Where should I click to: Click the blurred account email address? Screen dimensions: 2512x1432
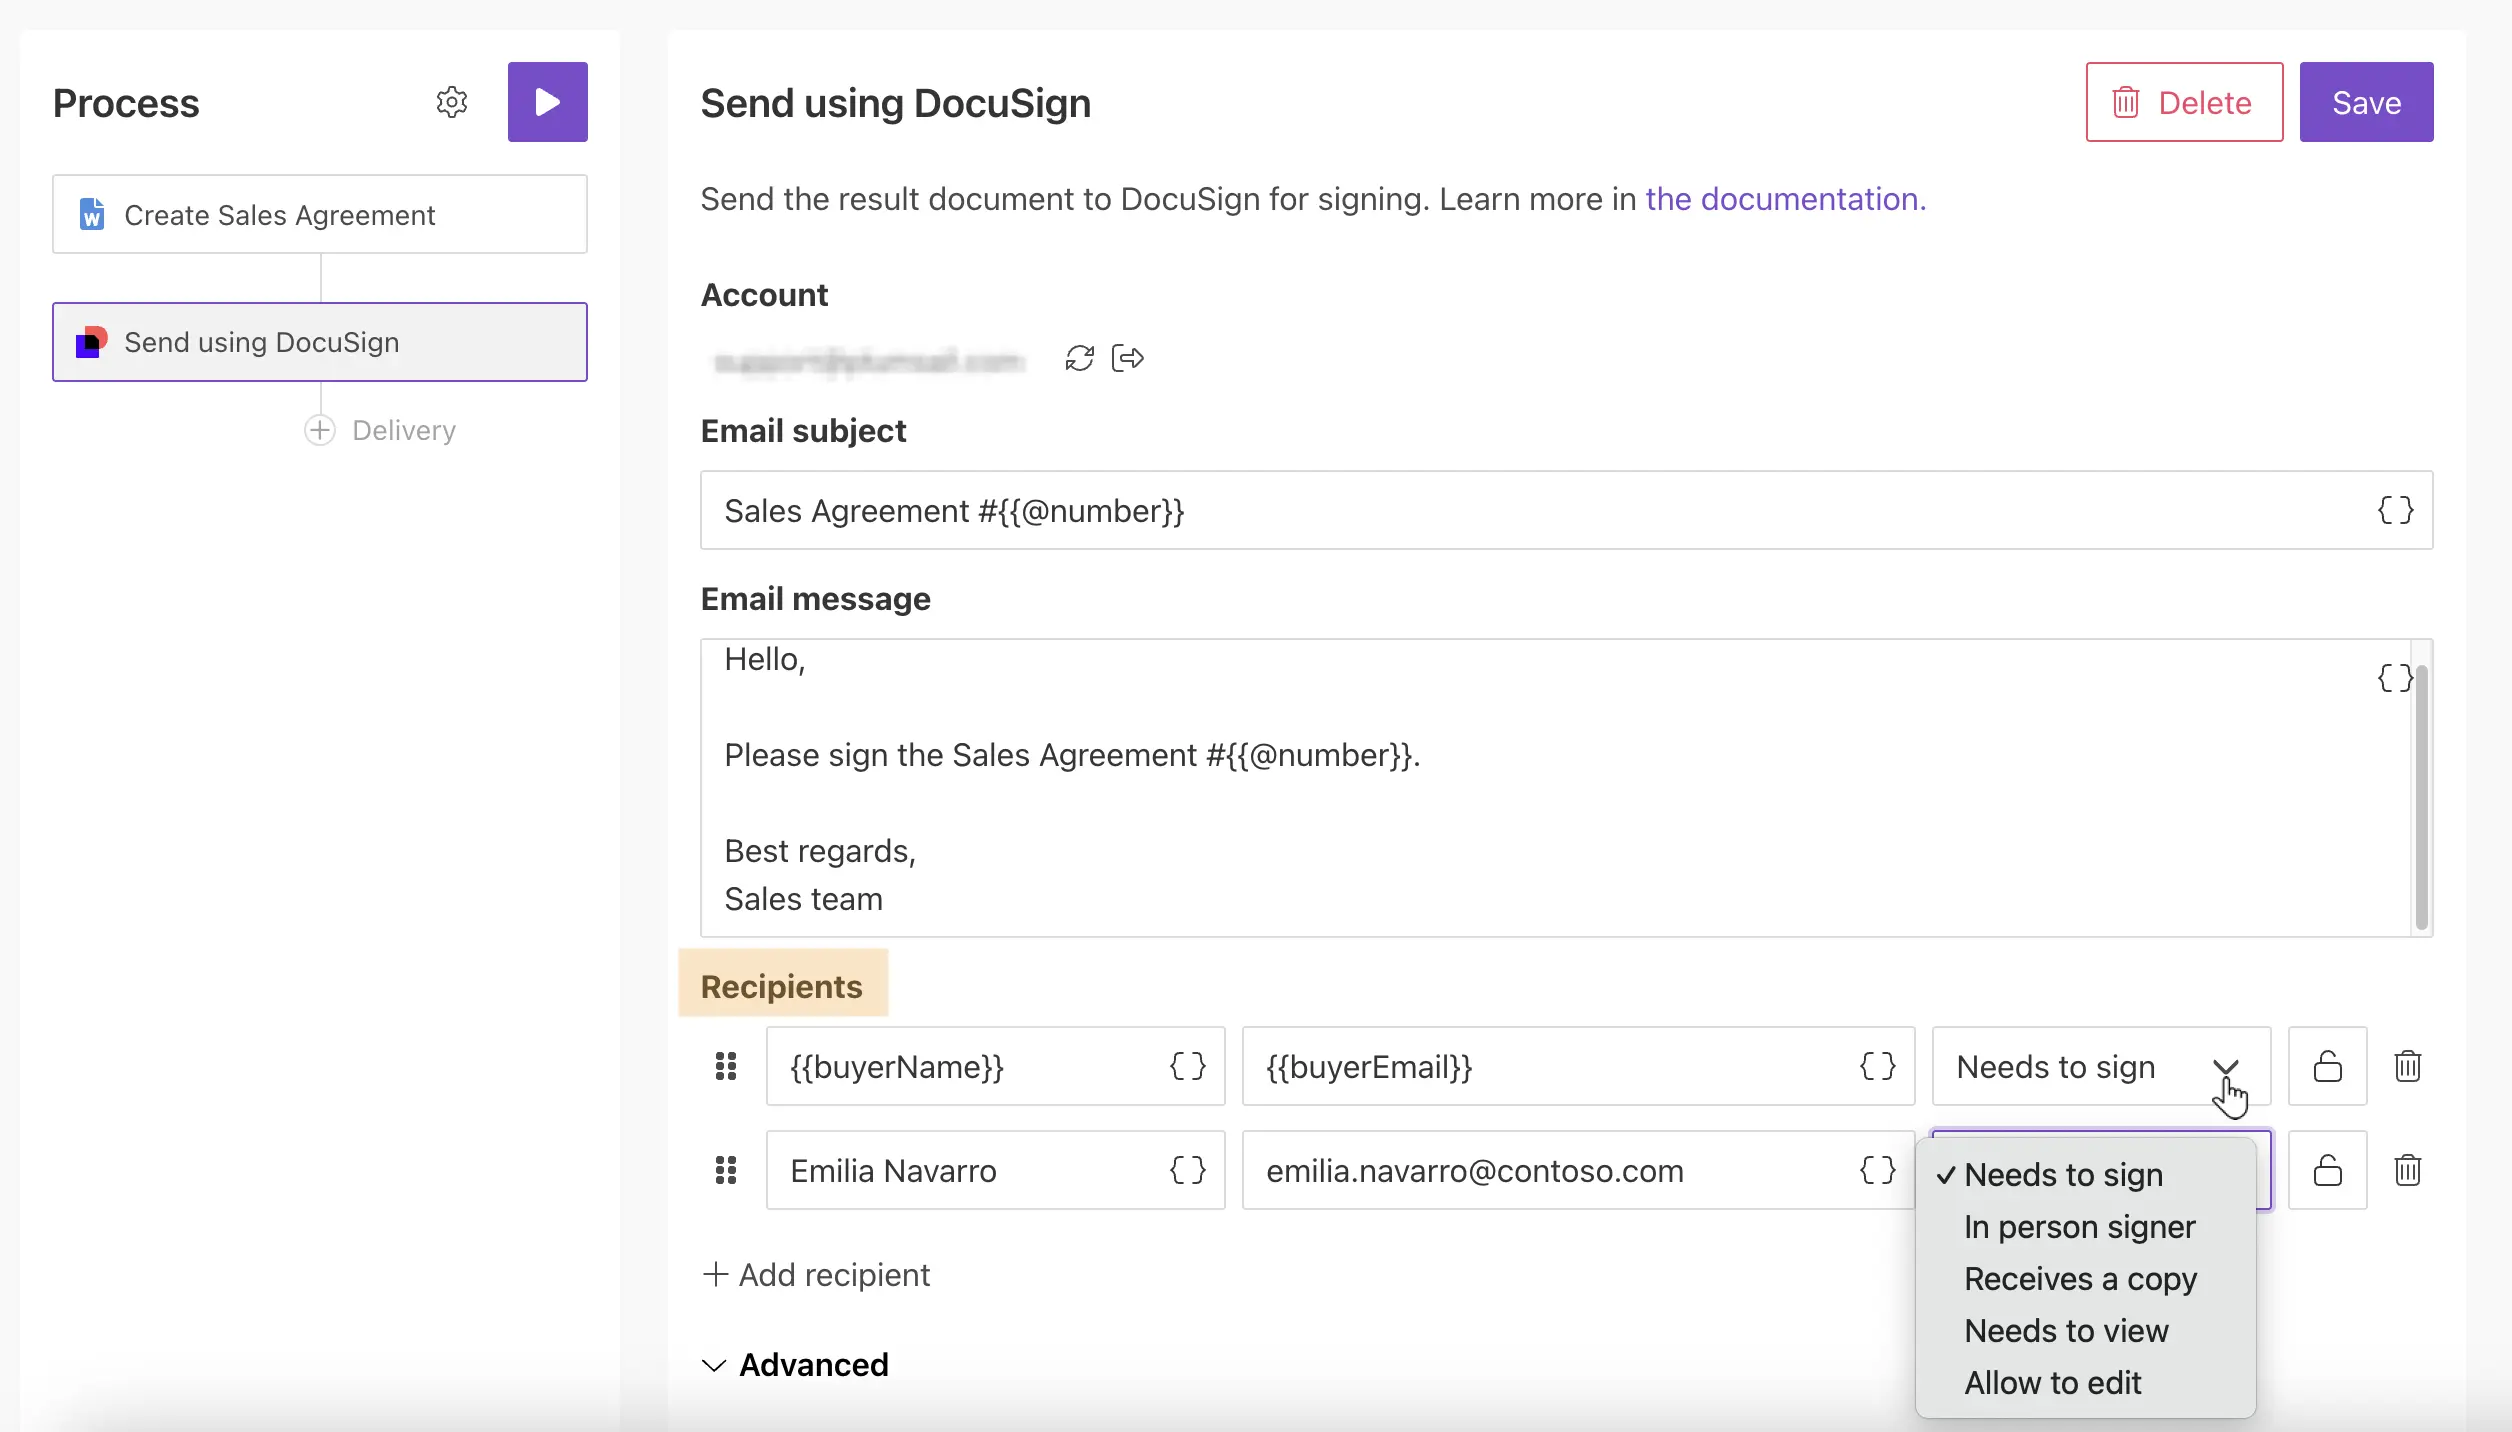(869, 360)
